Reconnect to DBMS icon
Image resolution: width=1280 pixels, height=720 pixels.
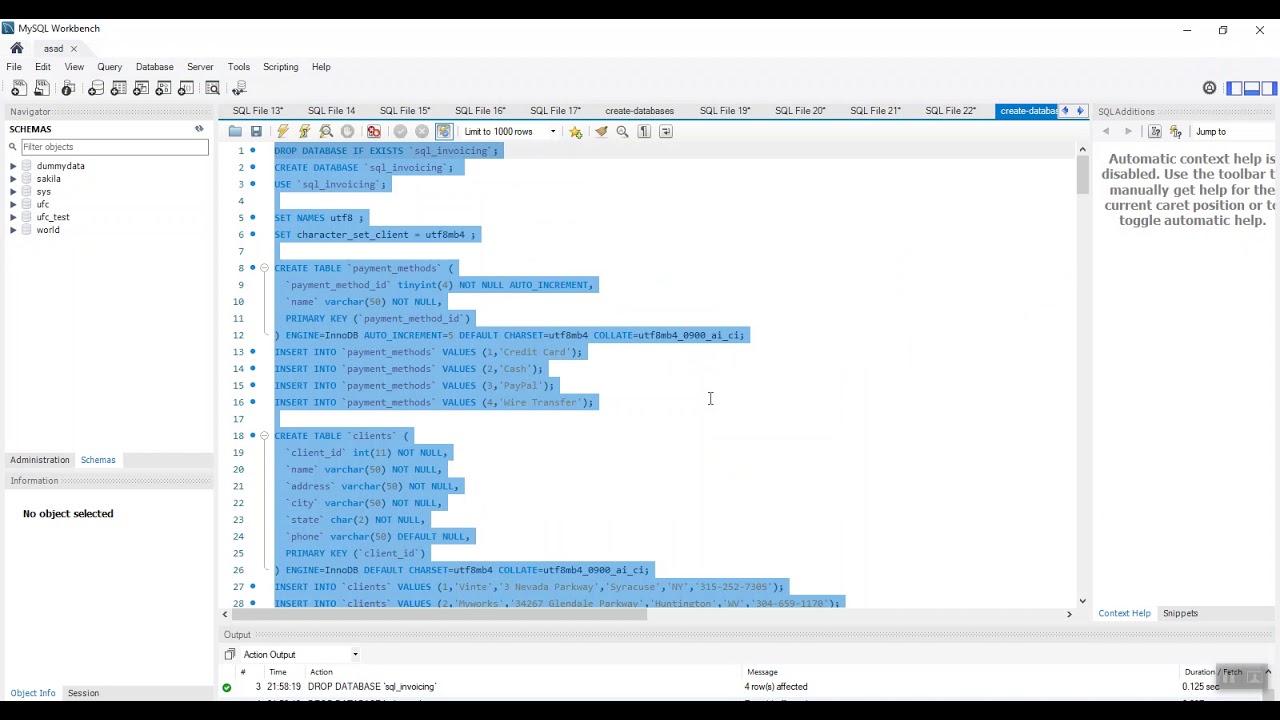(239, 89)
